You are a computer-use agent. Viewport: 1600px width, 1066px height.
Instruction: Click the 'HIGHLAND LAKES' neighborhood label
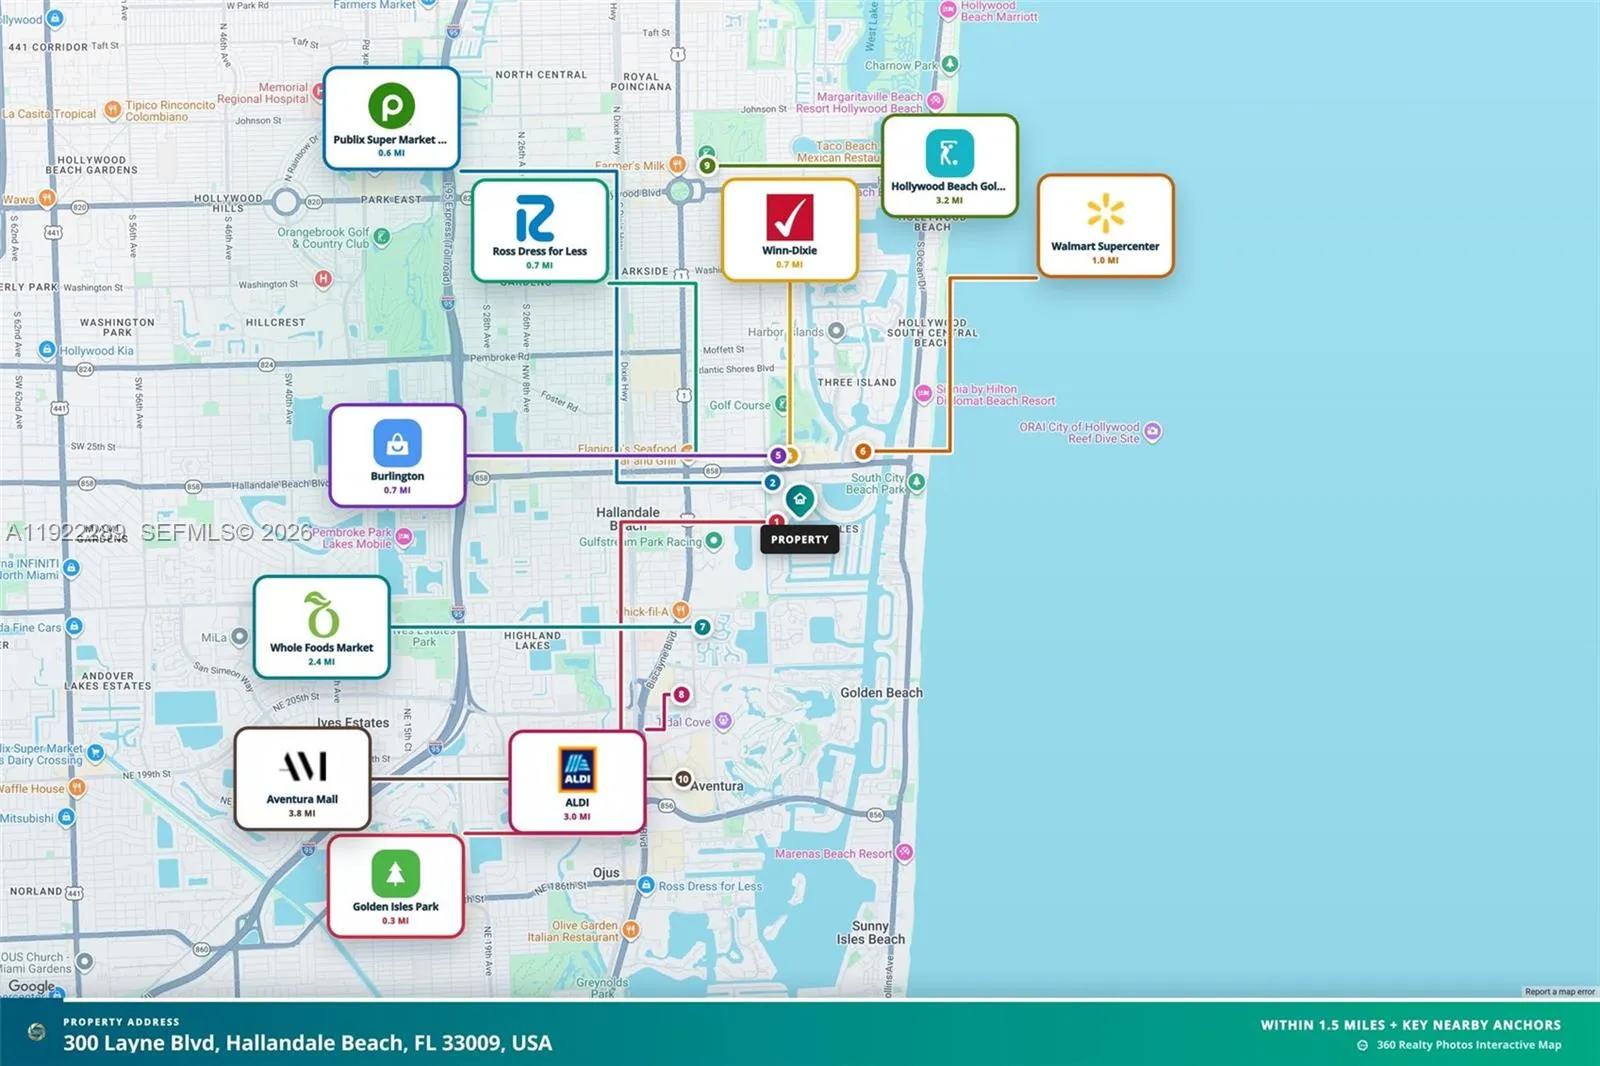(x=532, y=640)
